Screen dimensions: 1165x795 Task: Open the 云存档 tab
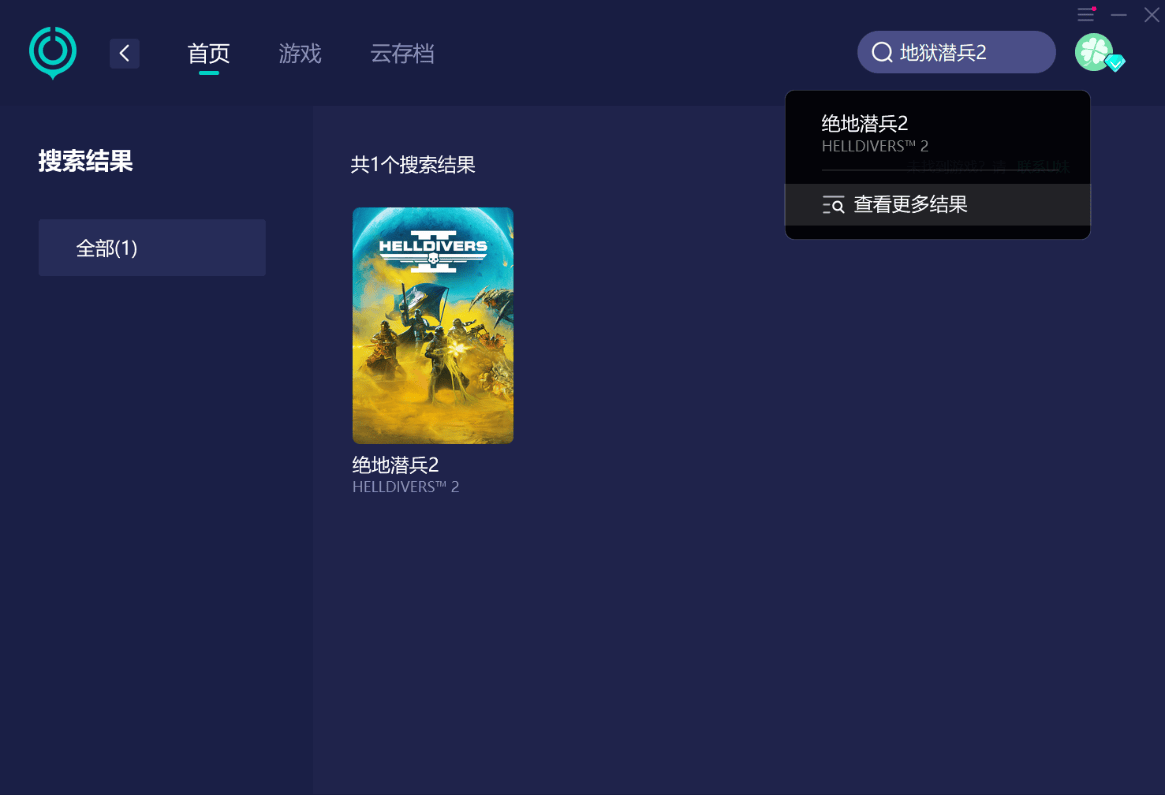click(402, 53)
